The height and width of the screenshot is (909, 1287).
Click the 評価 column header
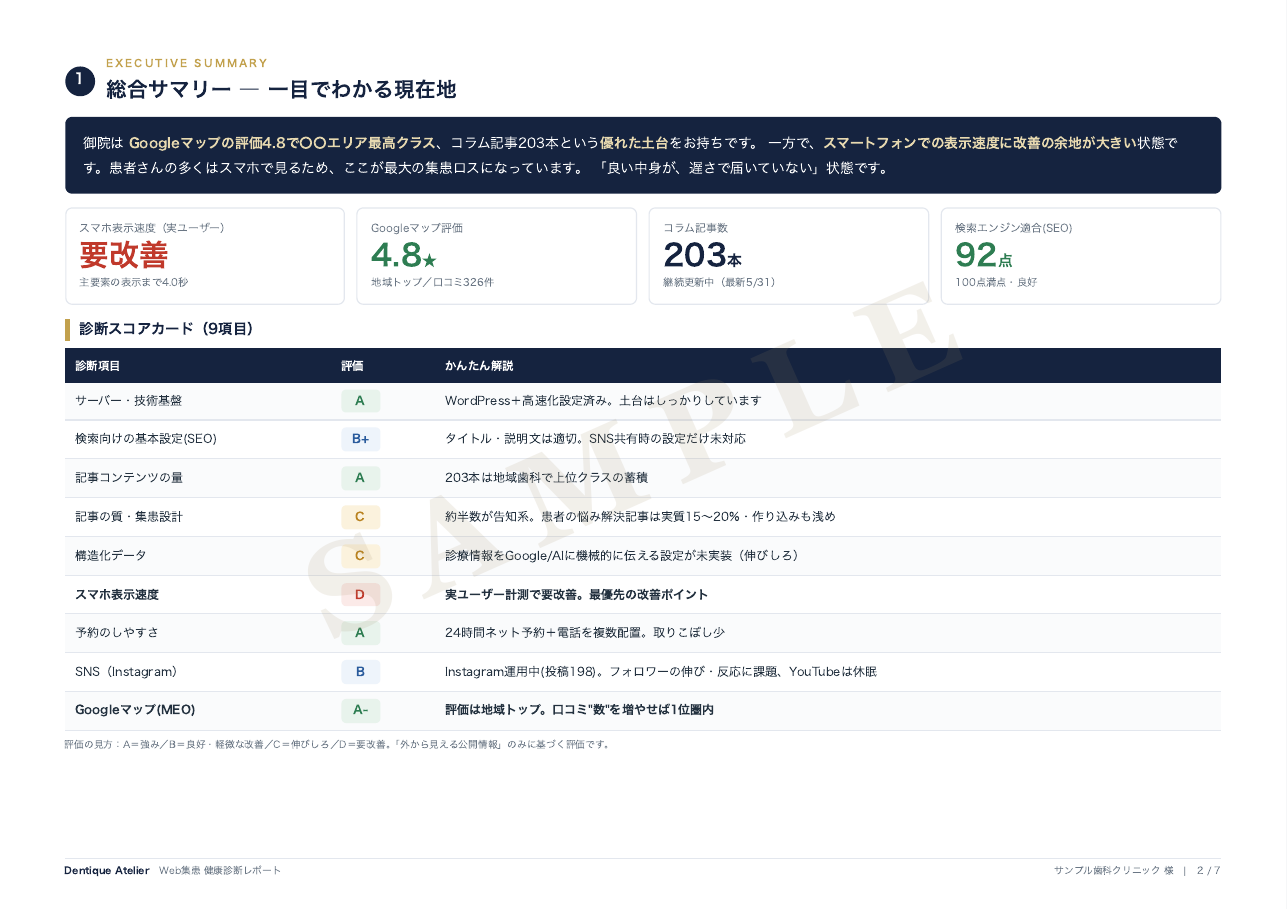(352, 366)
